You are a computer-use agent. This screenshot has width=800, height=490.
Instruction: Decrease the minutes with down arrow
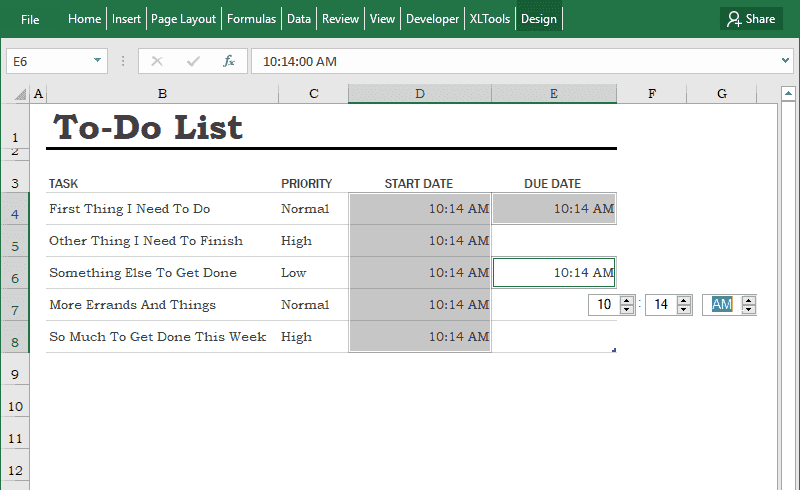coord(684,309)
